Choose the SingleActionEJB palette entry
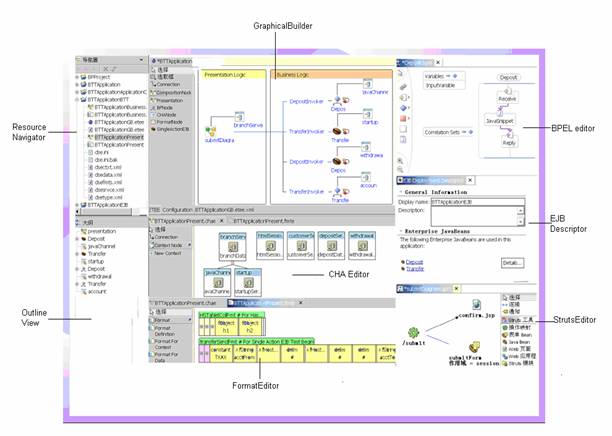Image resolution: width=612 pixels, height=436 pixels. point(170,129)
